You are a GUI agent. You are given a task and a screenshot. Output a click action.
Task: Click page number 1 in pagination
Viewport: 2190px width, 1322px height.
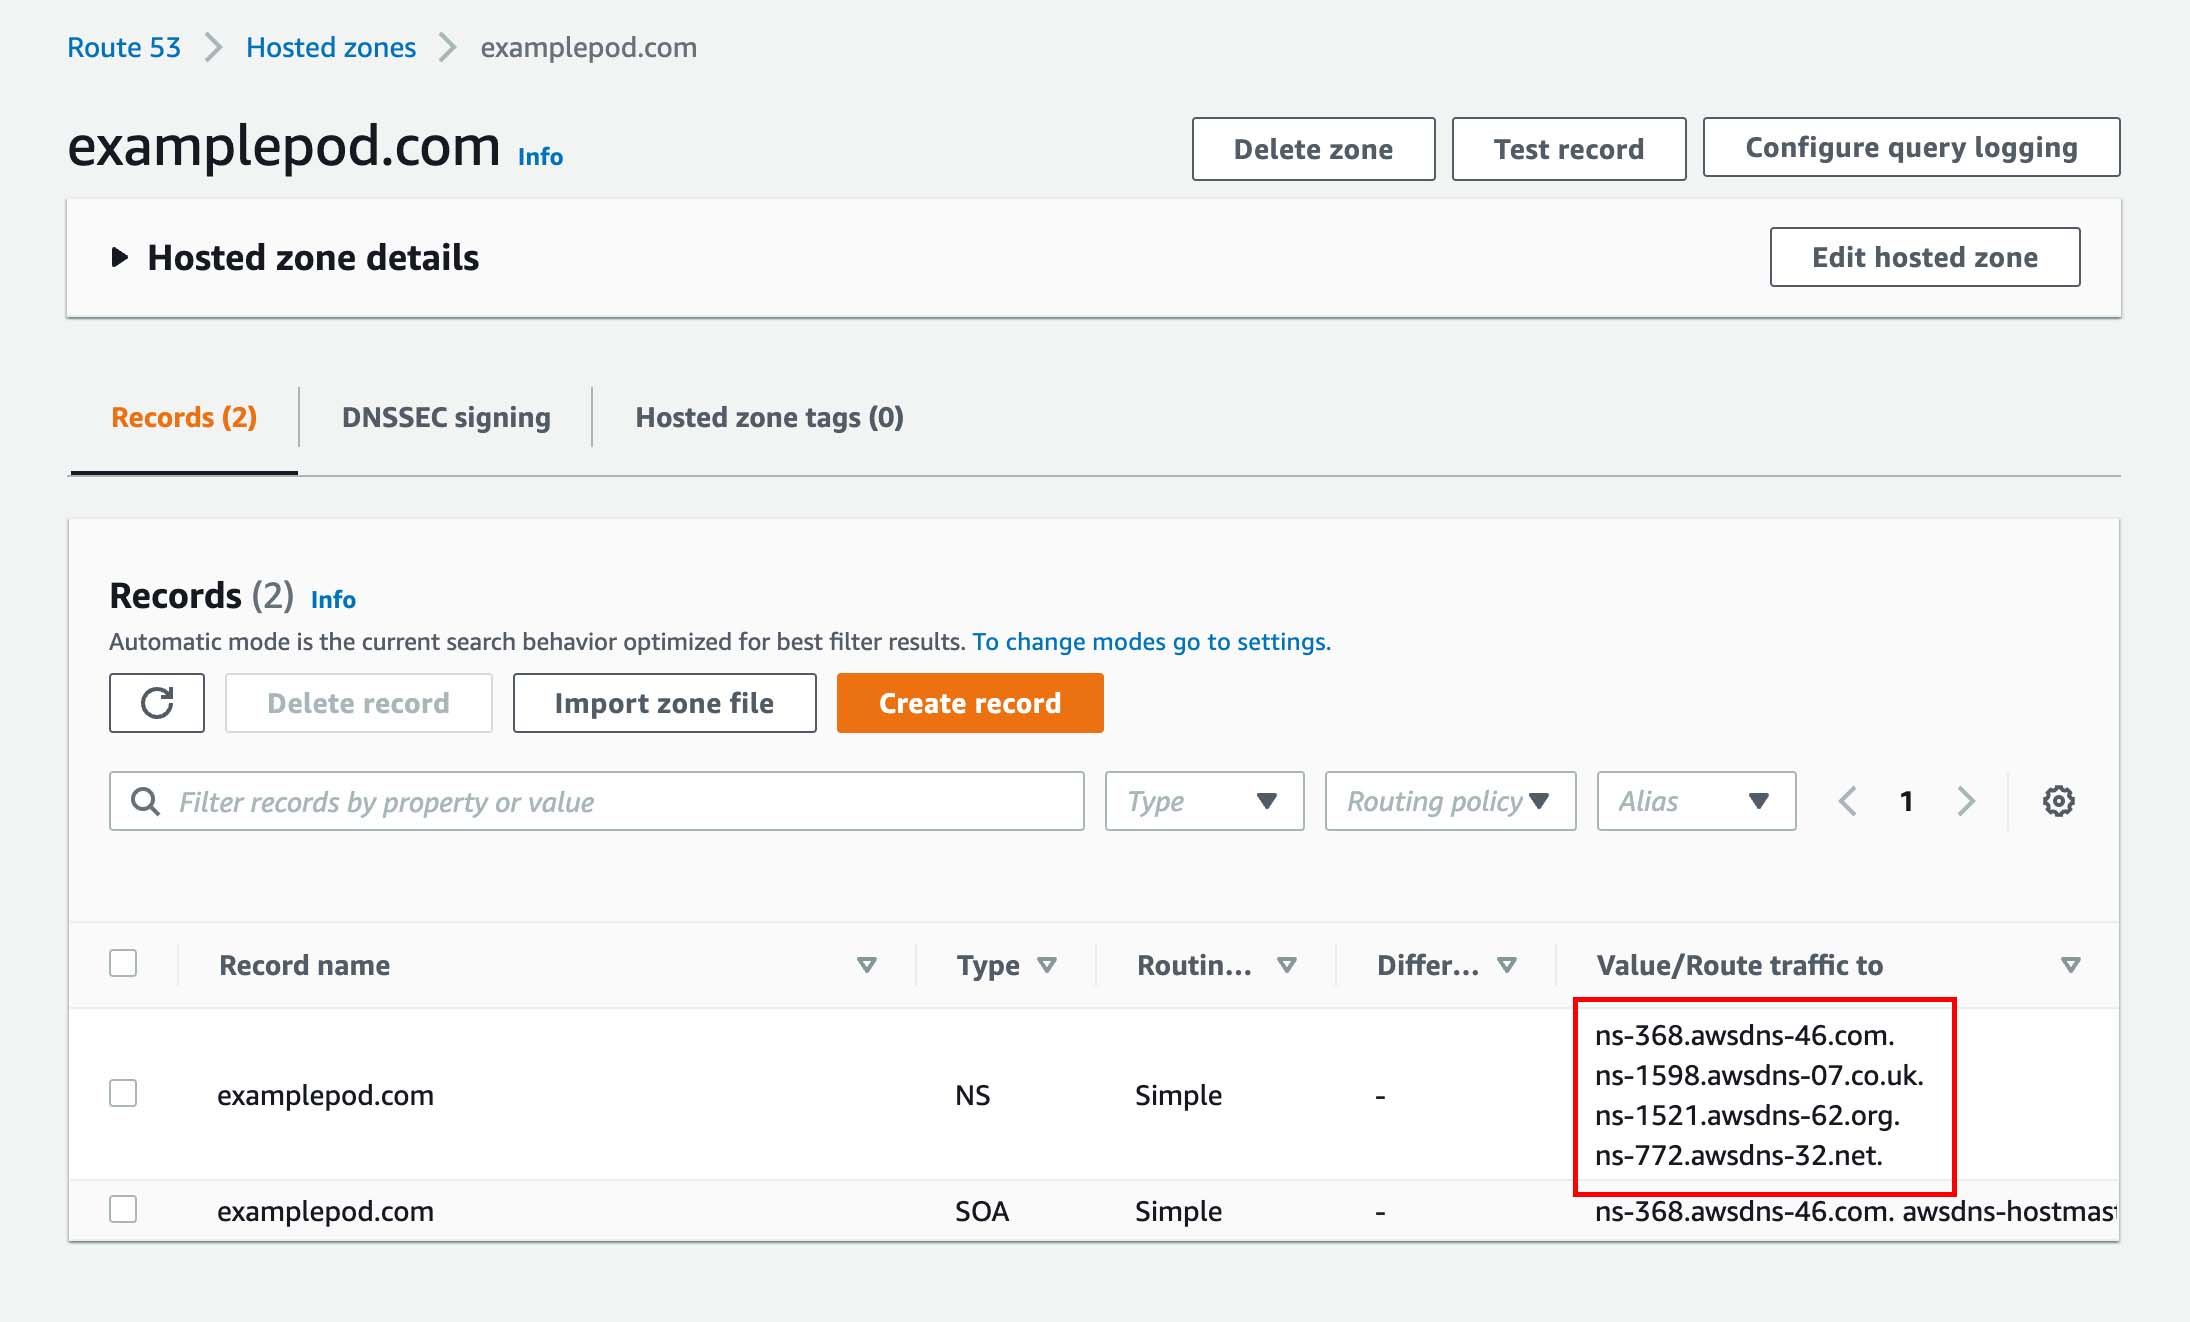1906,801
